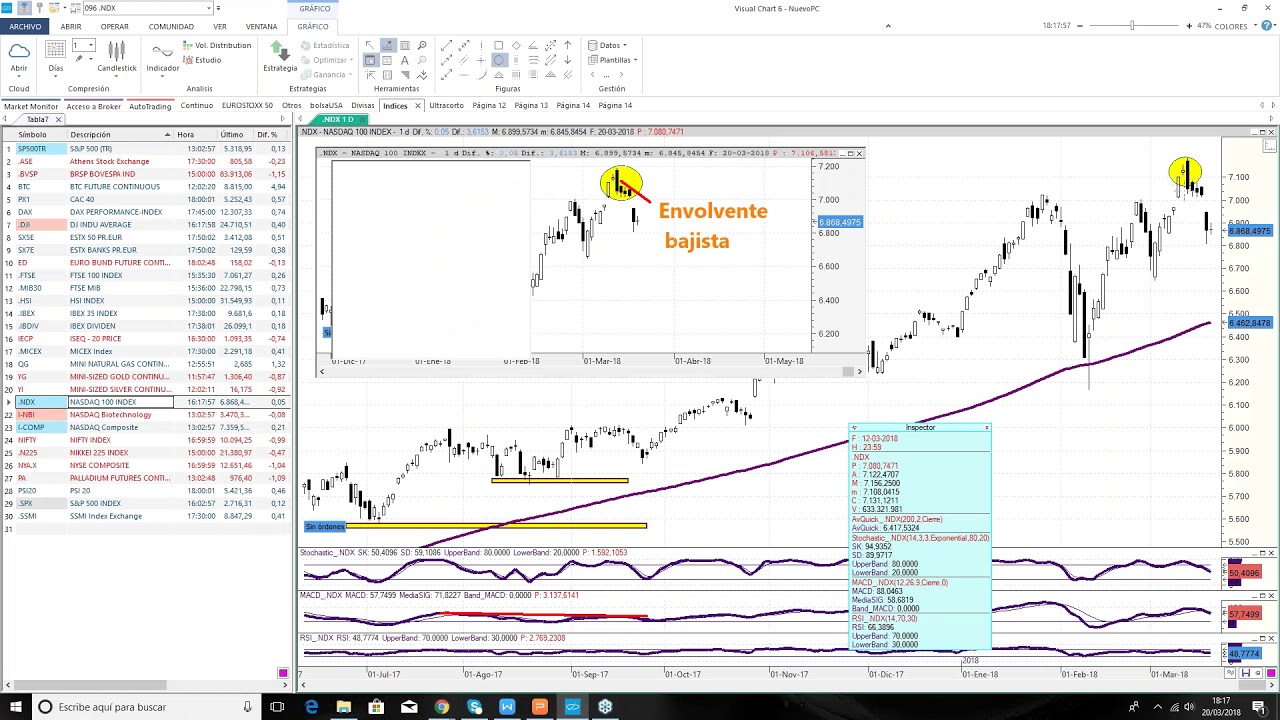Open the Datos dropdown
This screenshot has height=720, width=1280.
pyautogui.click(x=608, y=45)
